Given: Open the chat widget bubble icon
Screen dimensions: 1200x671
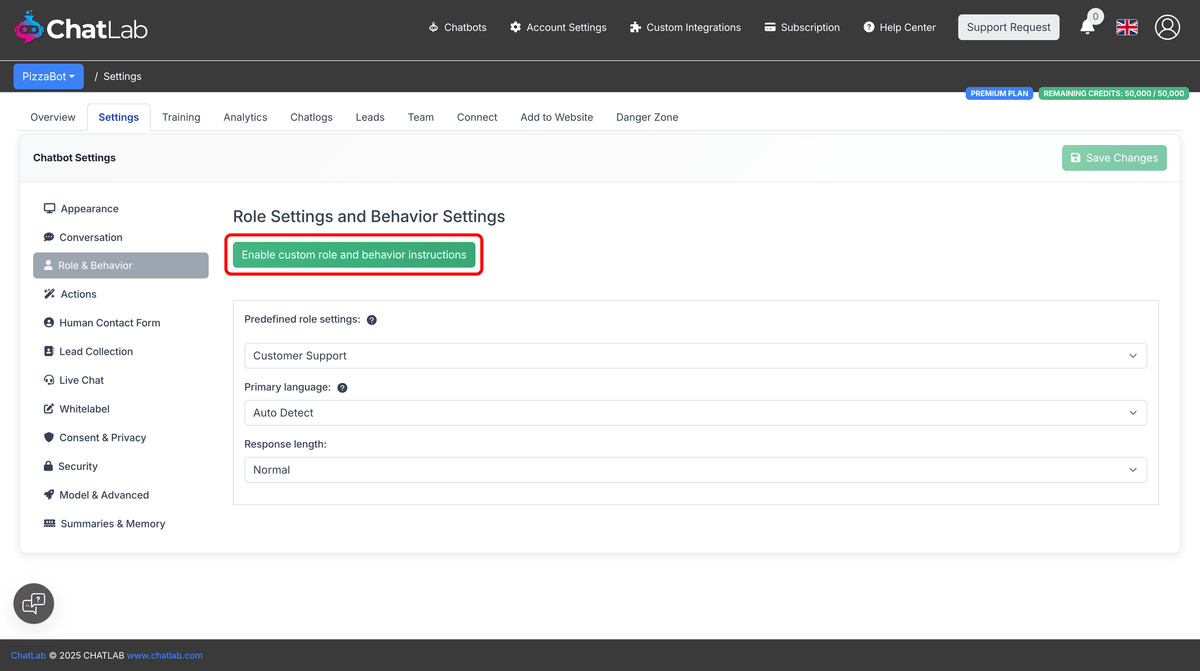Looking at the screenshot, I should click(33, 603).
